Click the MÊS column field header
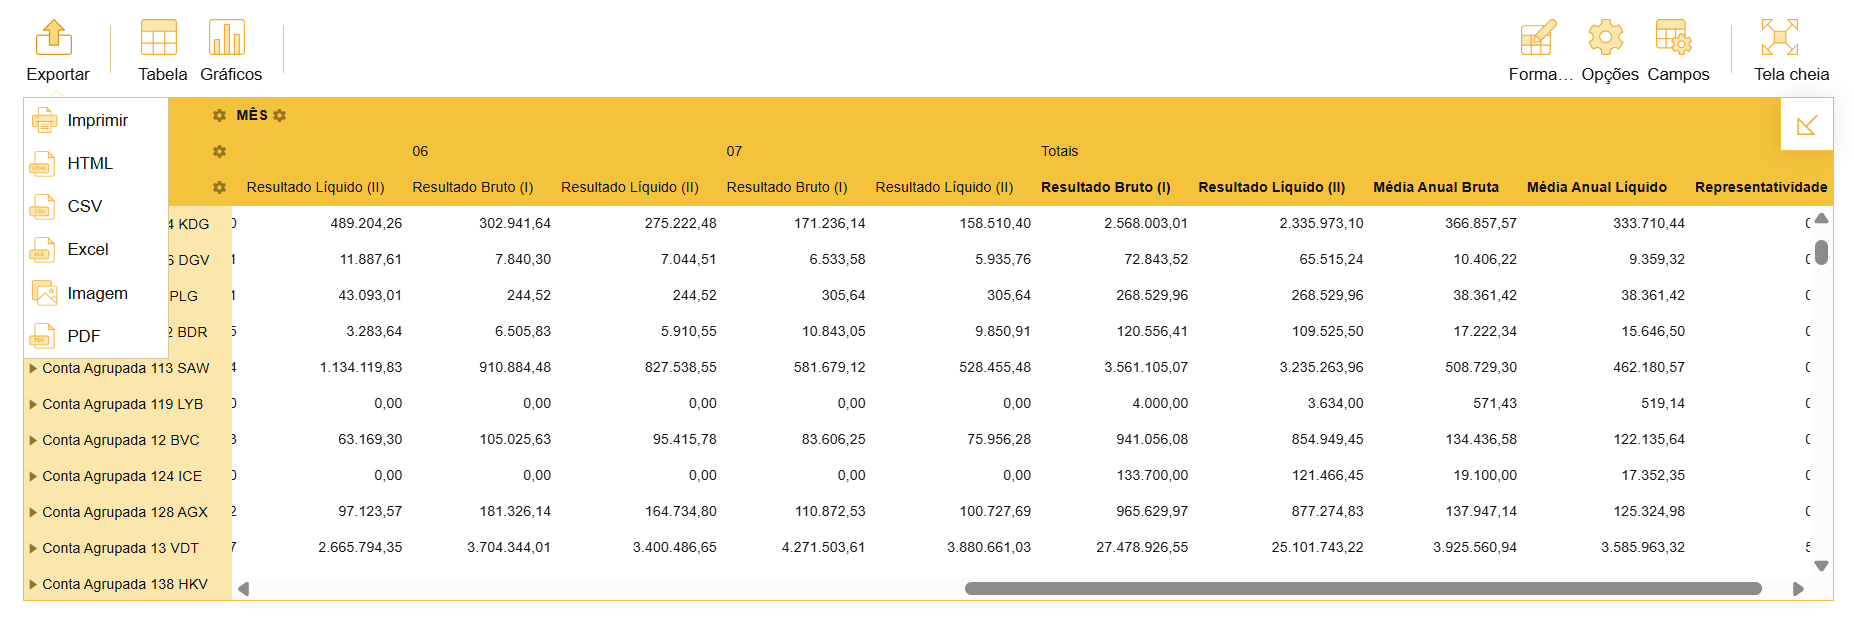 [x=252, y=115]
